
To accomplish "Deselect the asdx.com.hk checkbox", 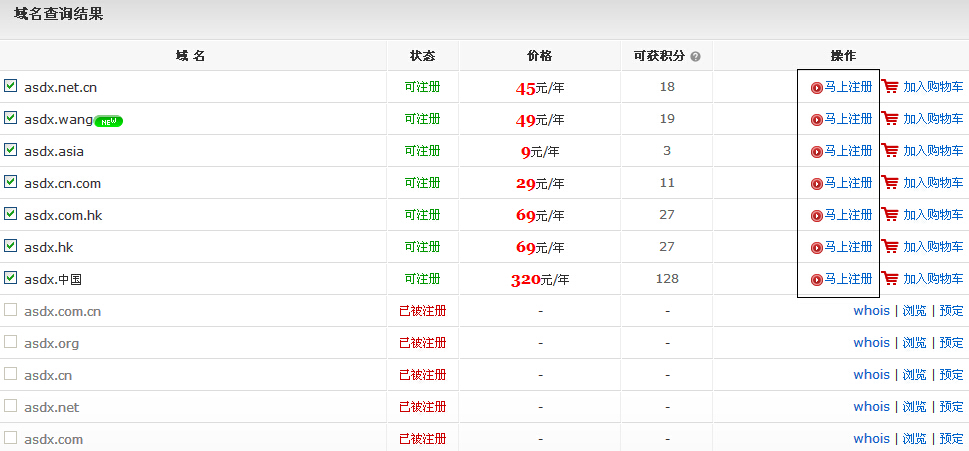I will coord(11,215).
